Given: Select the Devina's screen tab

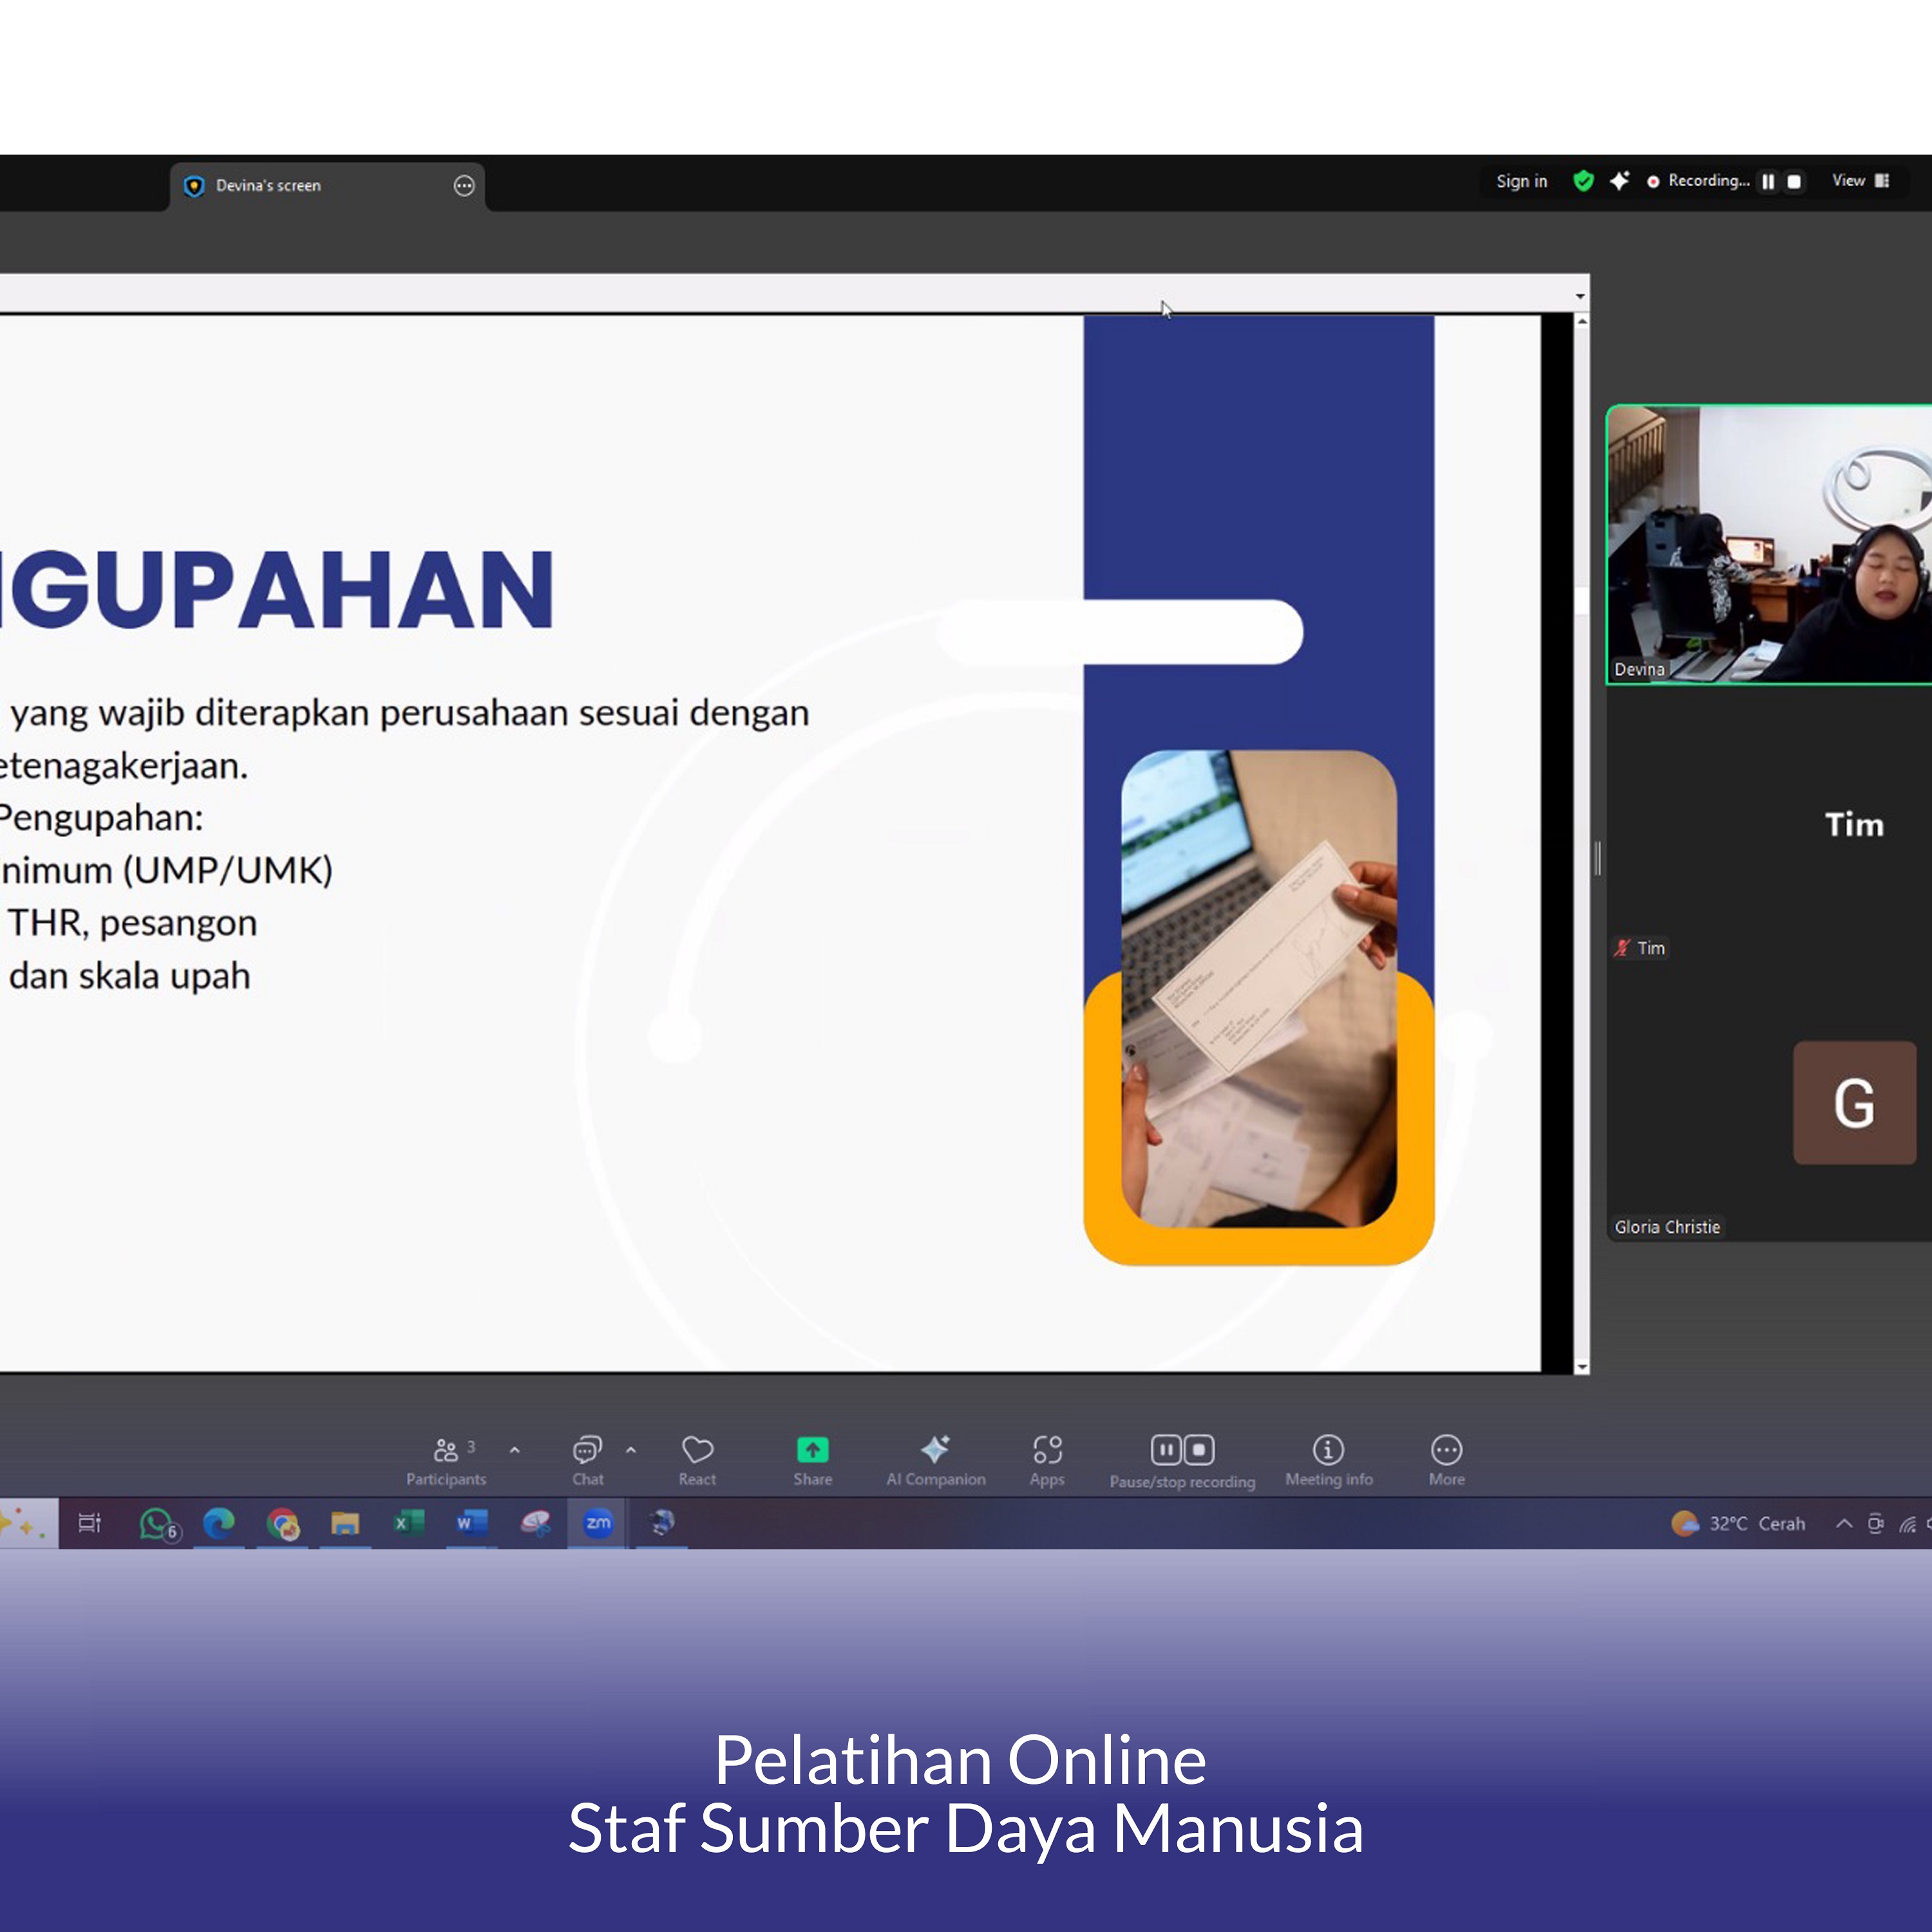Looking at the screenshot, I should pos(268,186).
